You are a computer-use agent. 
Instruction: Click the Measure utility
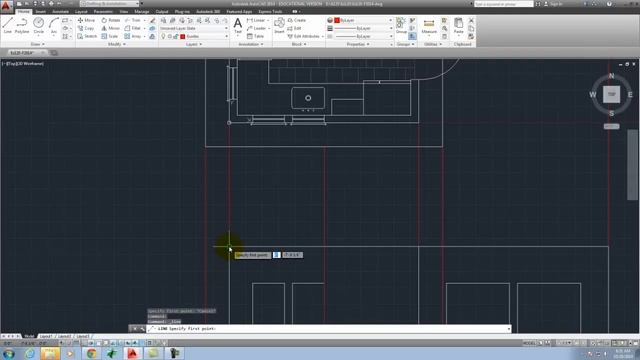pos(429,26)
